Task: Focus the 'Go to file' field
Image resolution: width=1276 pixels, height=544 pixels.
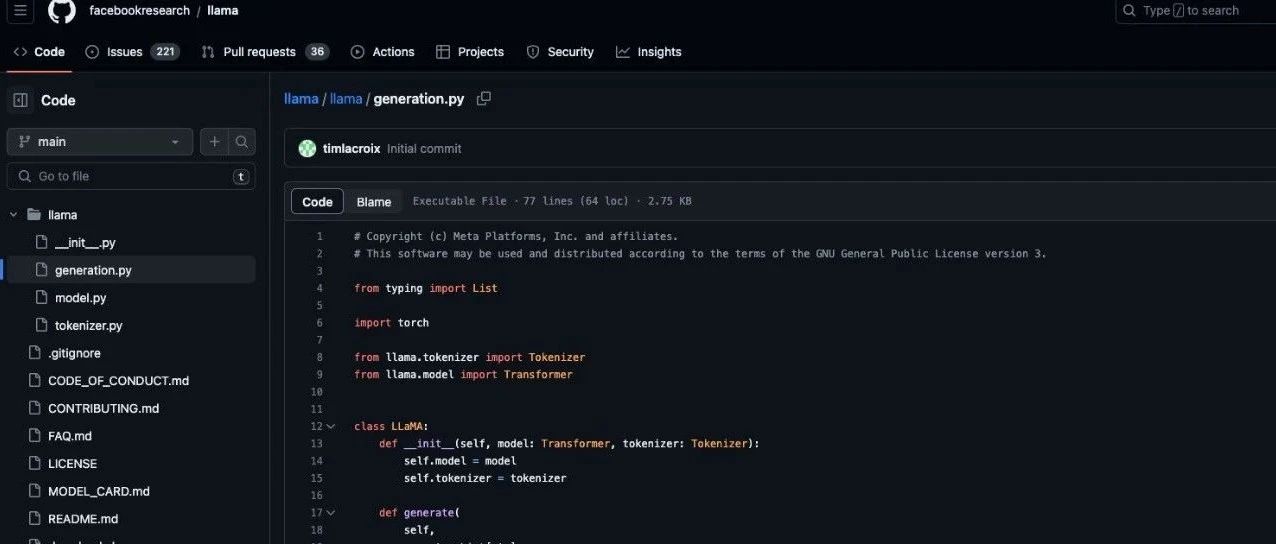Action: 131,176
